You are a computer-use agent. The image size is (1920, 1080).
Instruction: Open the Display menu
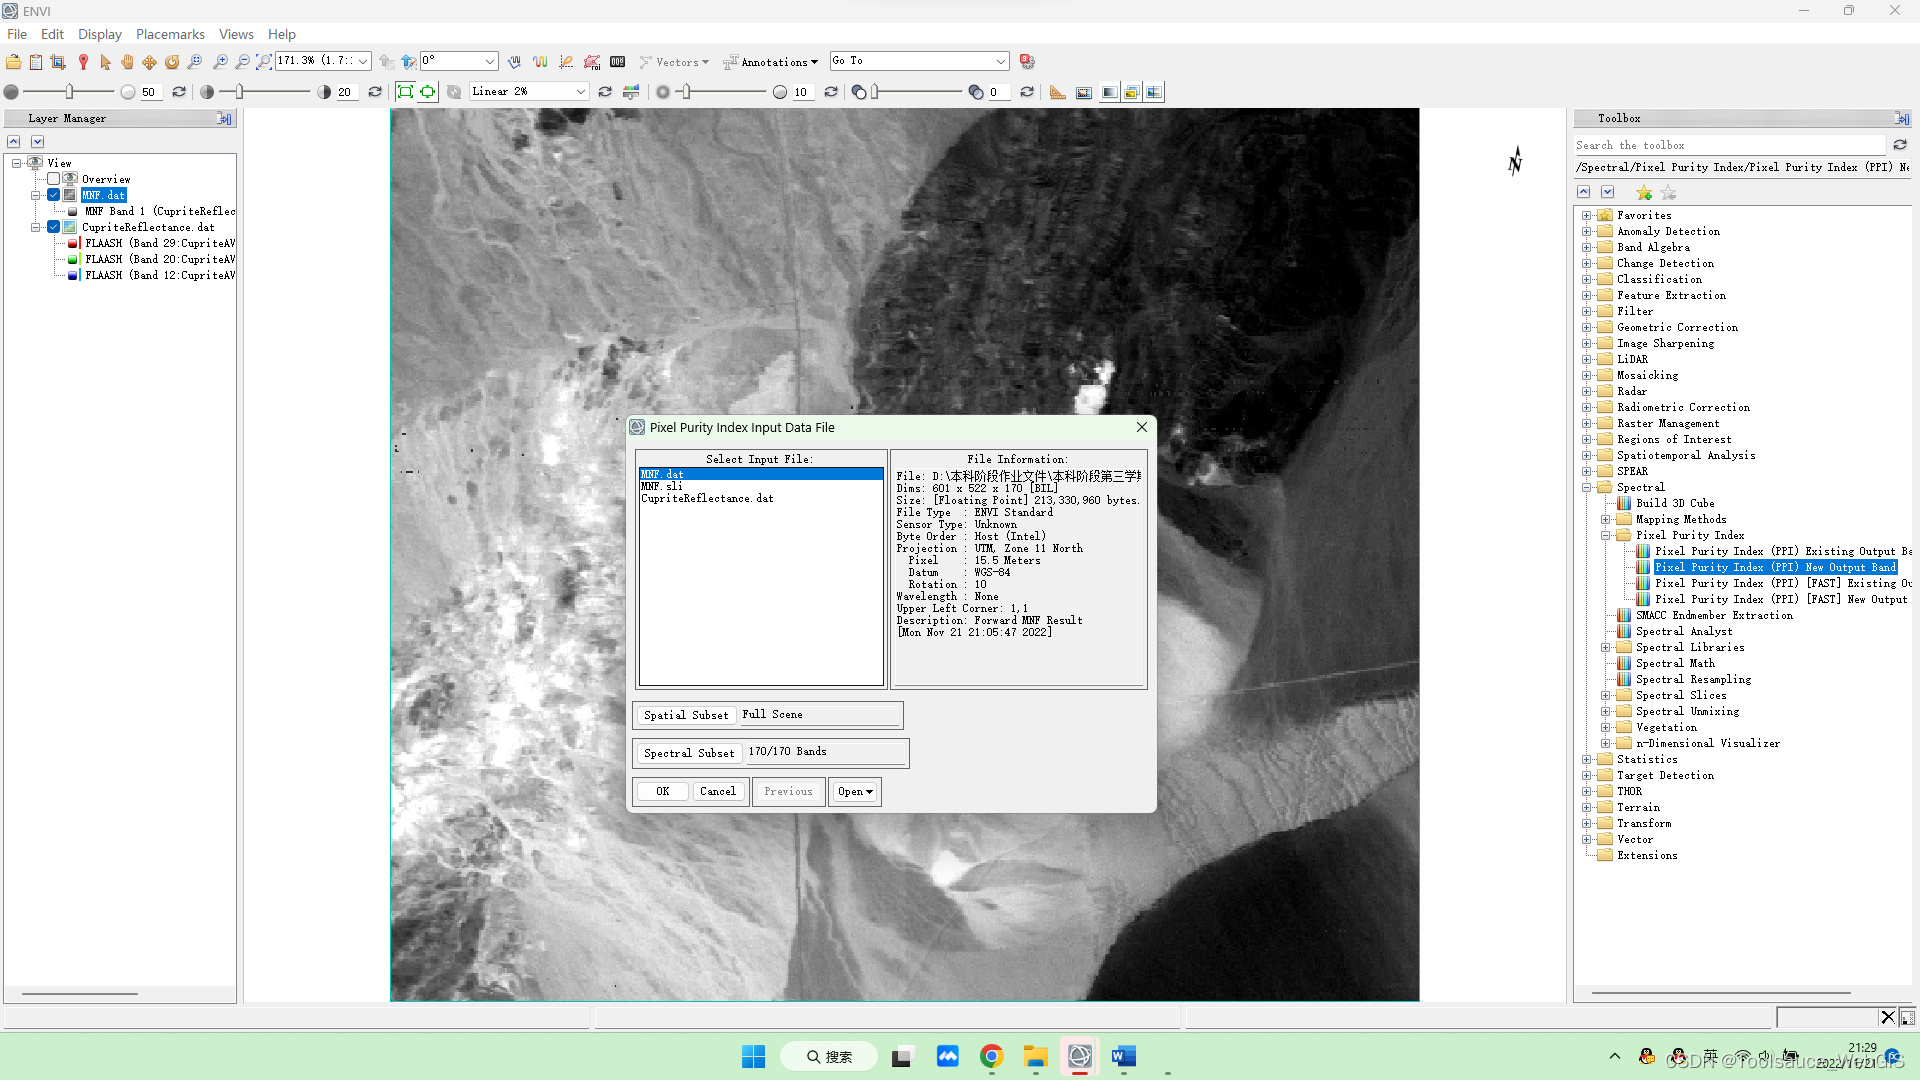pos(99,34)
